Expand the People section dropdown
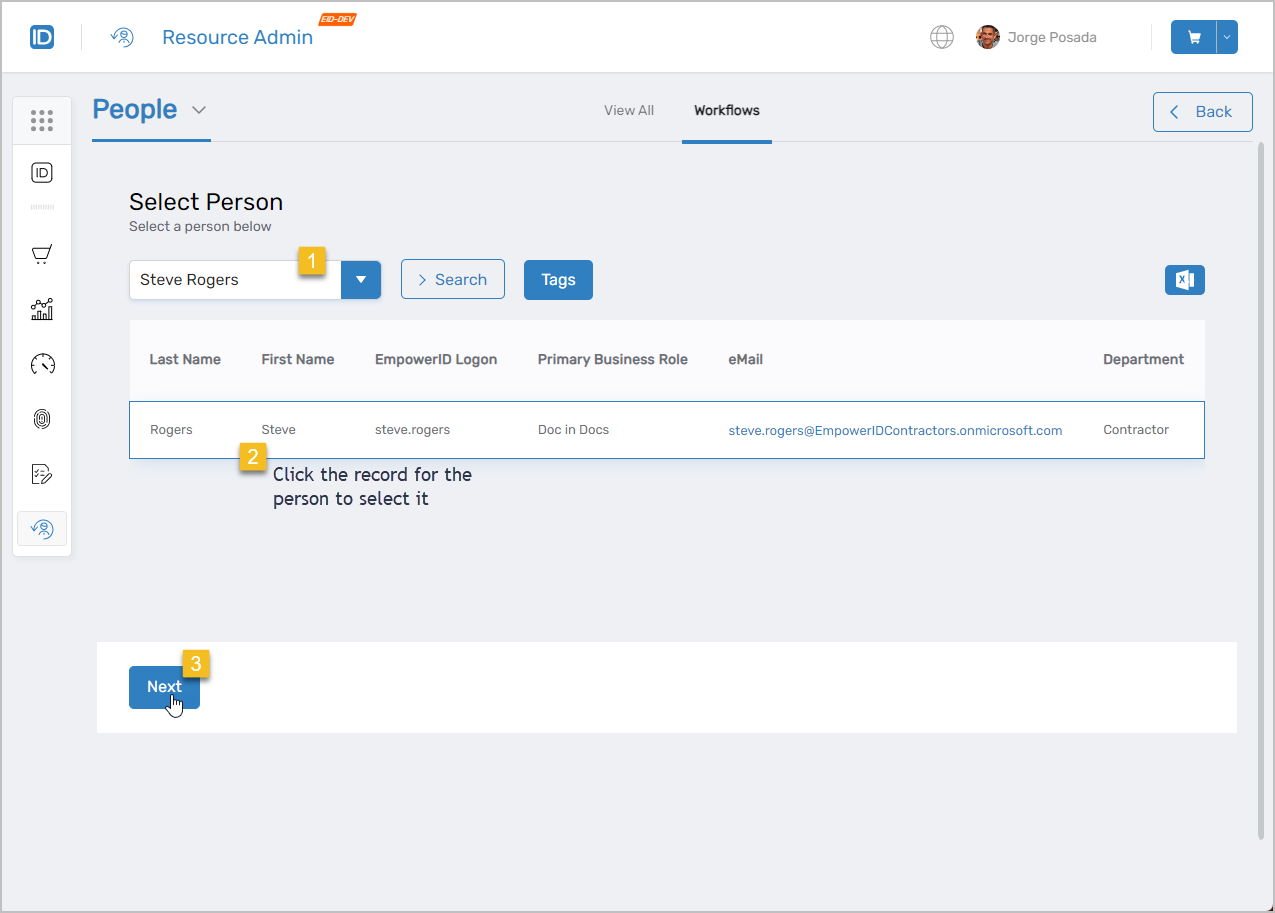The height and width of the screenshot is (913, 1275). coord(198,110)
